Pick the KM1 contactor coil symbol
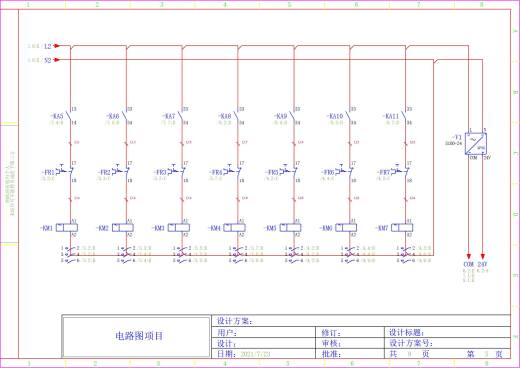Viewport: 520px width, 368px height. pos(67,228)
